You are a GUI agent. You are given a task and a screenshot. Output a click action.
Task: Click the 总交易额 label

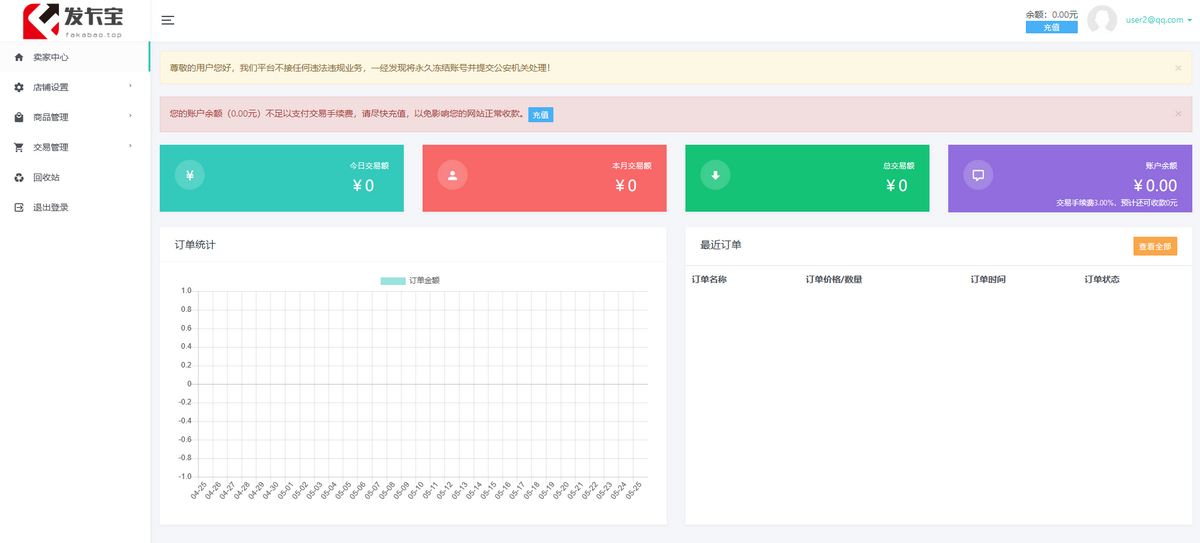898,165
